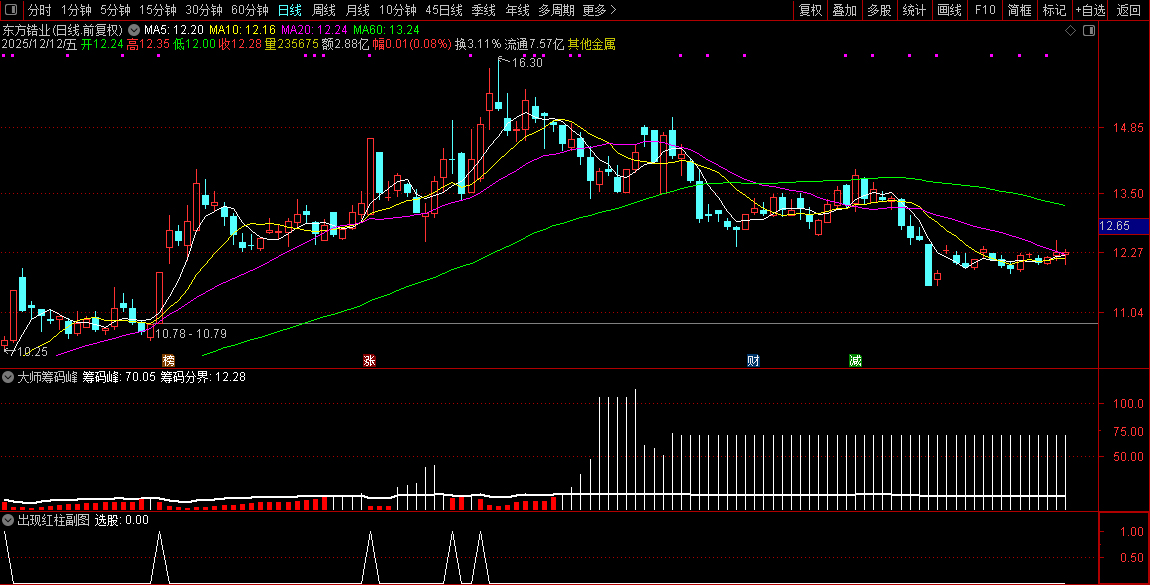
Task: Click the 其他金属 sector link
Action: click(x=591, y=44)
